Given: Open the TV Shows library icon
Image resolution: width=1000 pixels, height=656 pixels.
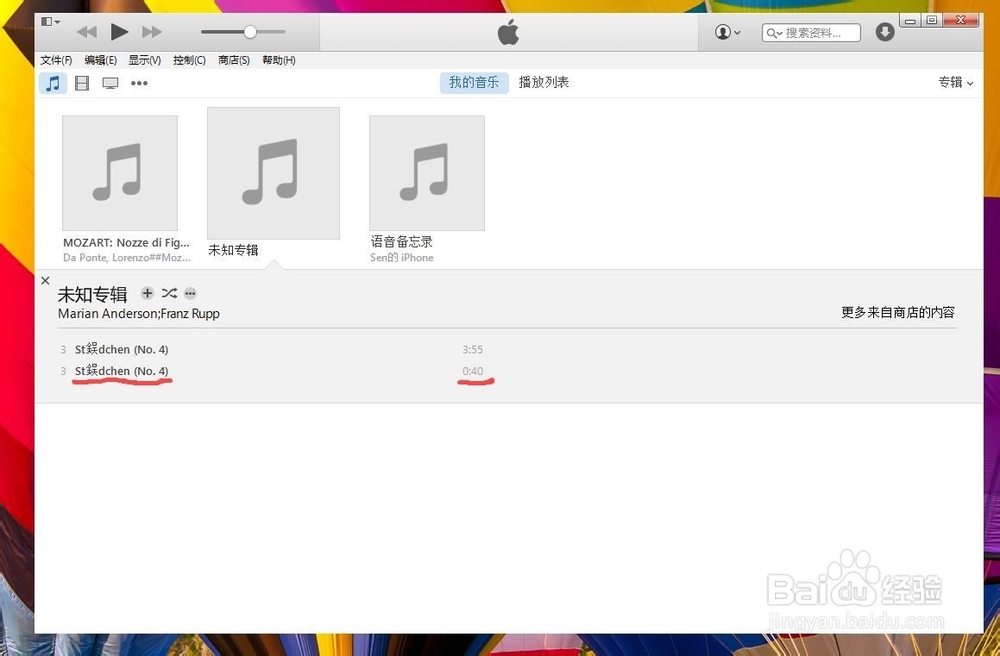Looking at the screenshot, I should [x=109, y=83].
